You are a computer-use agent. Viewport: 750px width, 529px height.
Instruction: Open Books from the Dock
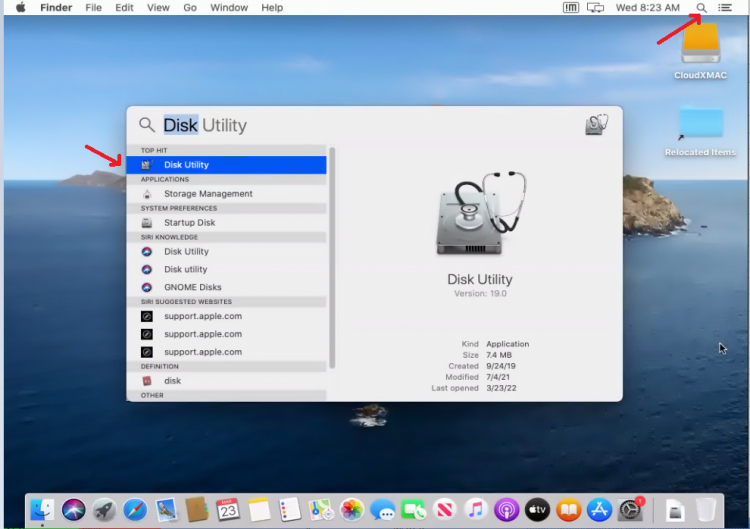point(568,509)
